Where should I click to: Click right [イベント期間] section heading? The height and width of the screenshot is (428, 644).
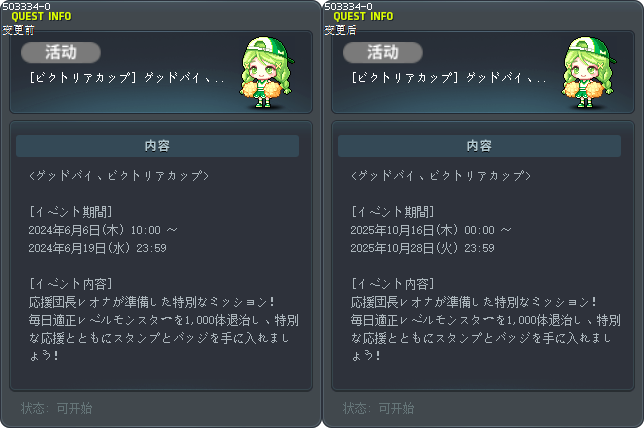[393, 212]
